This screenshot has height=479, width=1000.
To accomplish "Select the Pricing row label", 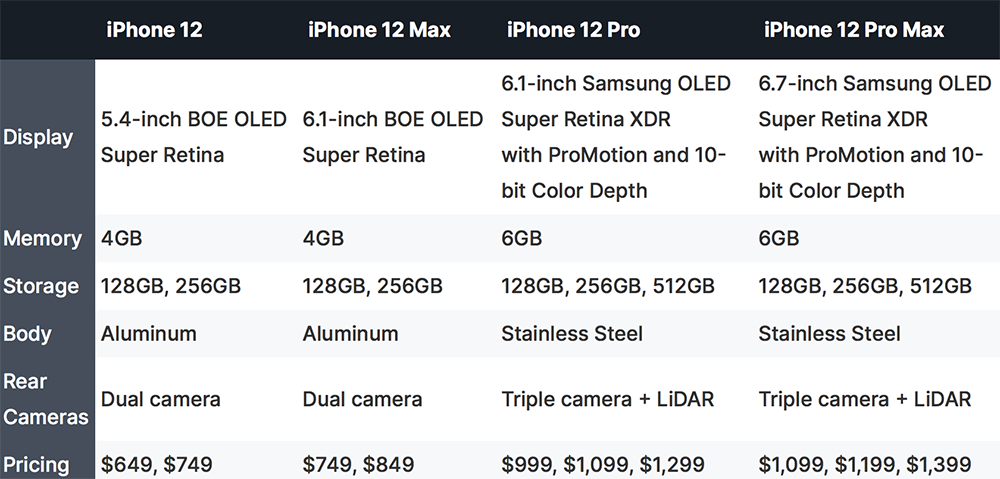I will [x=36, y=465].
